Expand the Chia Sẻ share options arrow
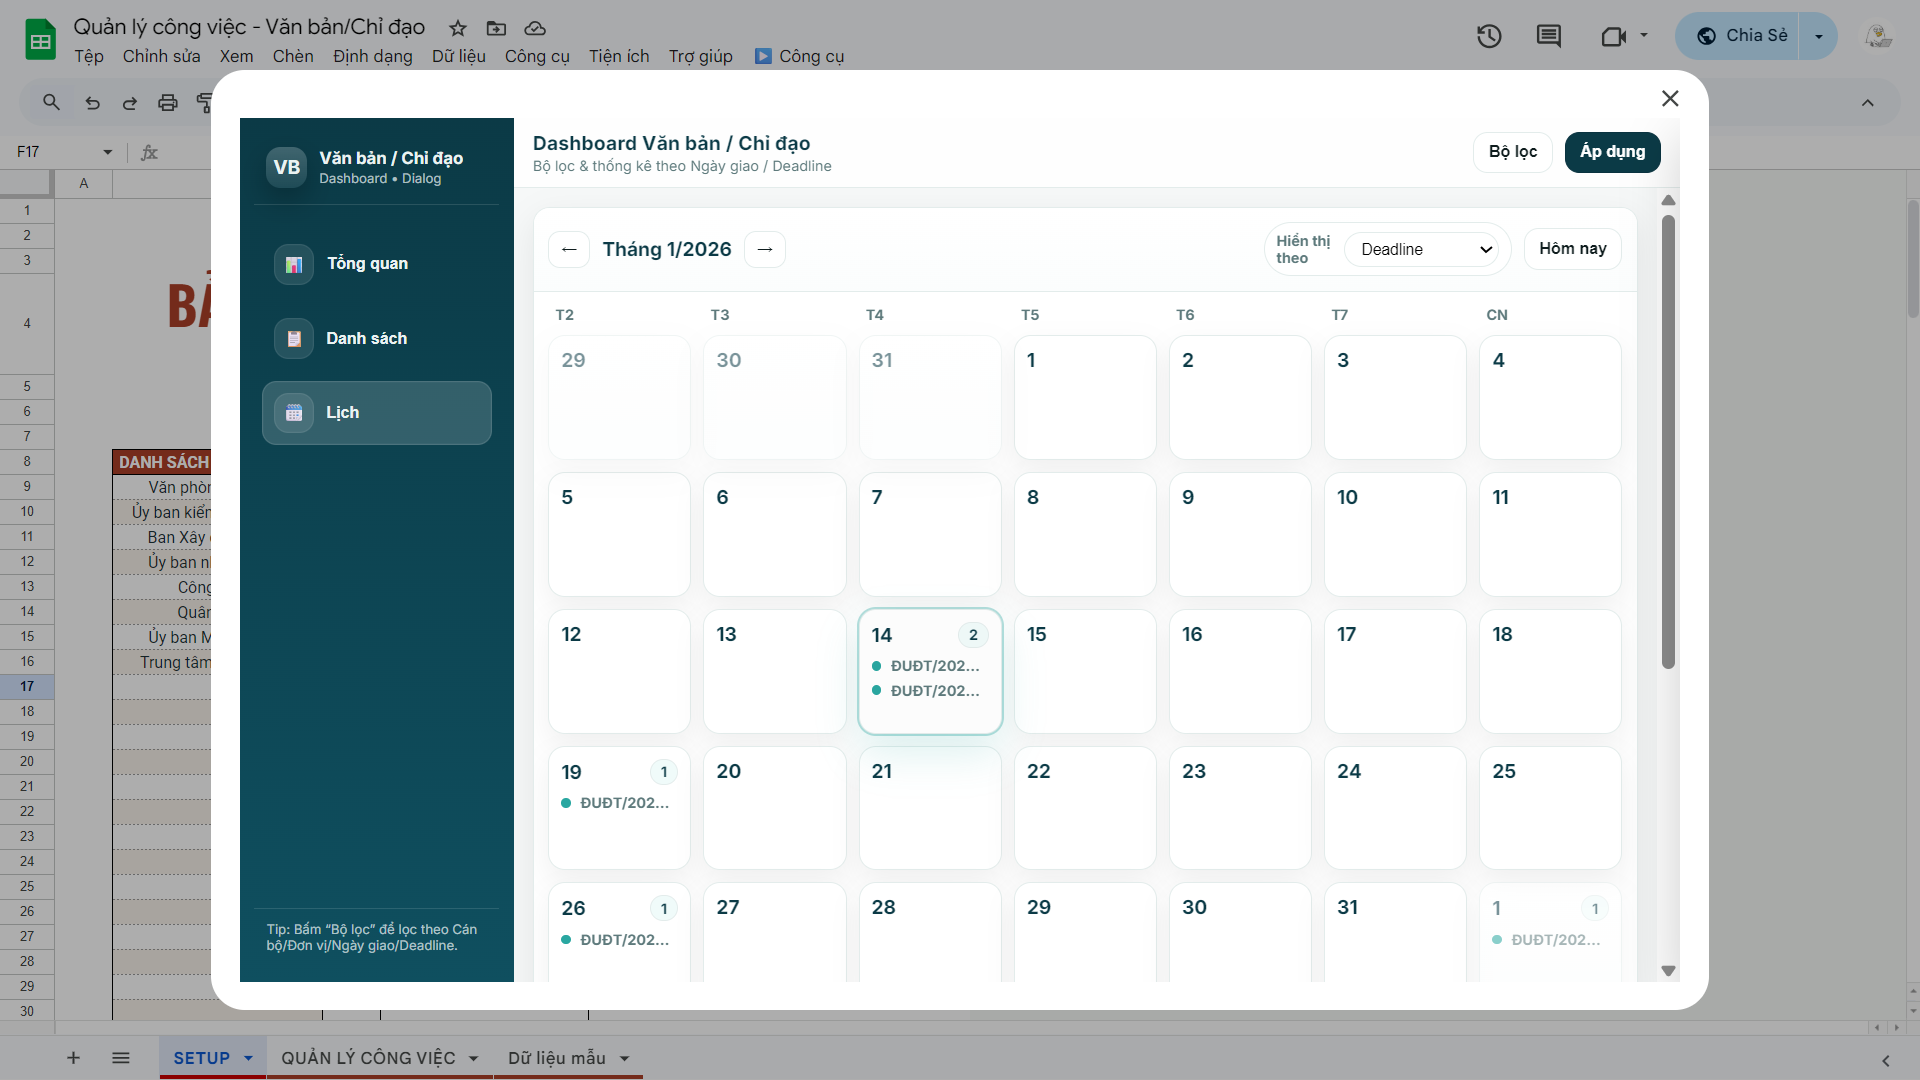 pos(1818,36)
